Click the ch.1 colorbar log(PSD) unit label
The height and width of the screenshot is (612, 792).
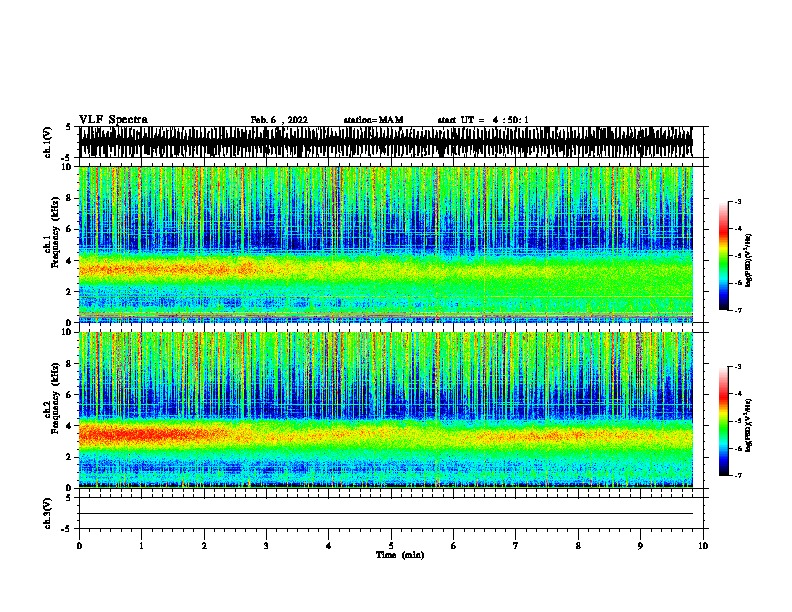tap(749, 260)
